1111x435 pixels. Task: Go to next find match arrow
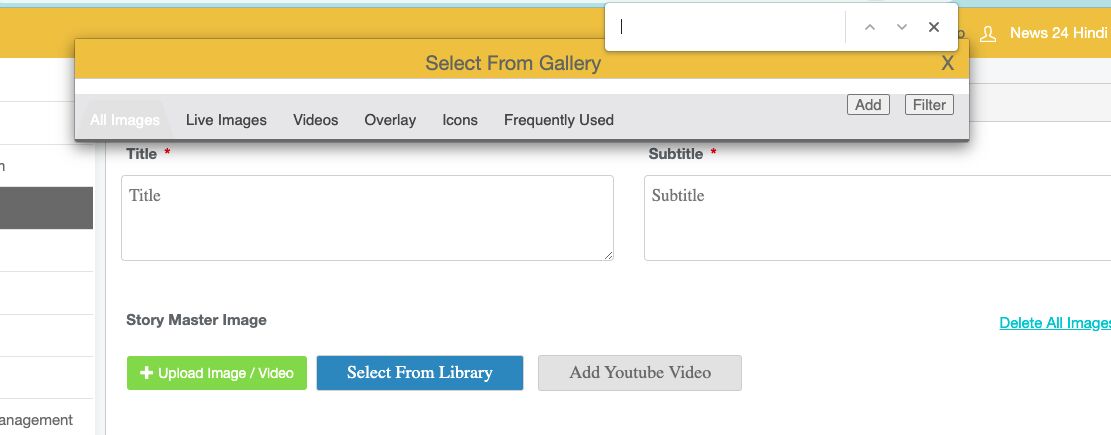tap(902, 28)
